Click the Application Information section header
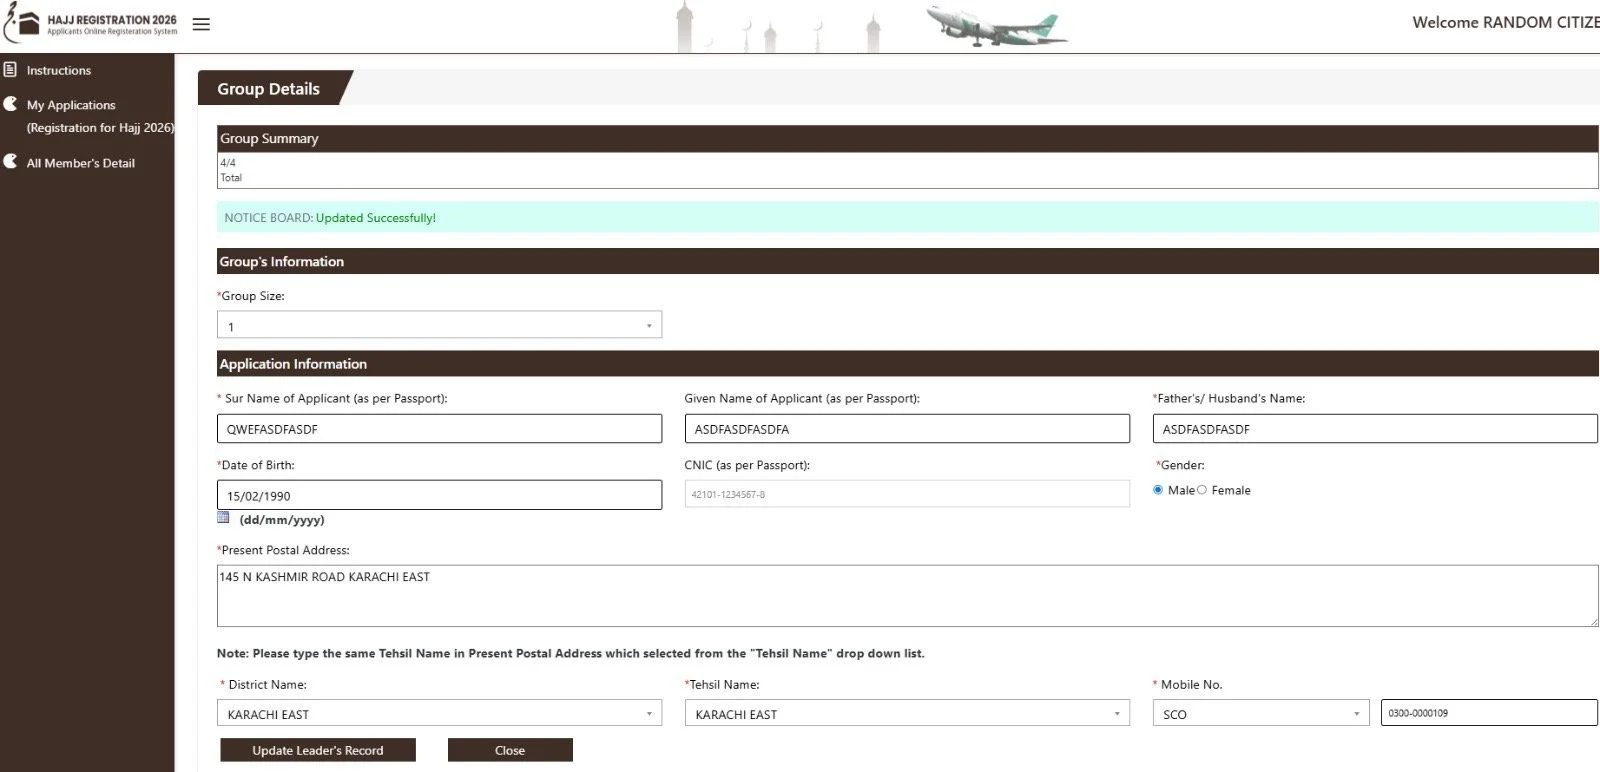Image resolution: width=1600 pixels, height=772 pixels. click(x=907, y=364)
